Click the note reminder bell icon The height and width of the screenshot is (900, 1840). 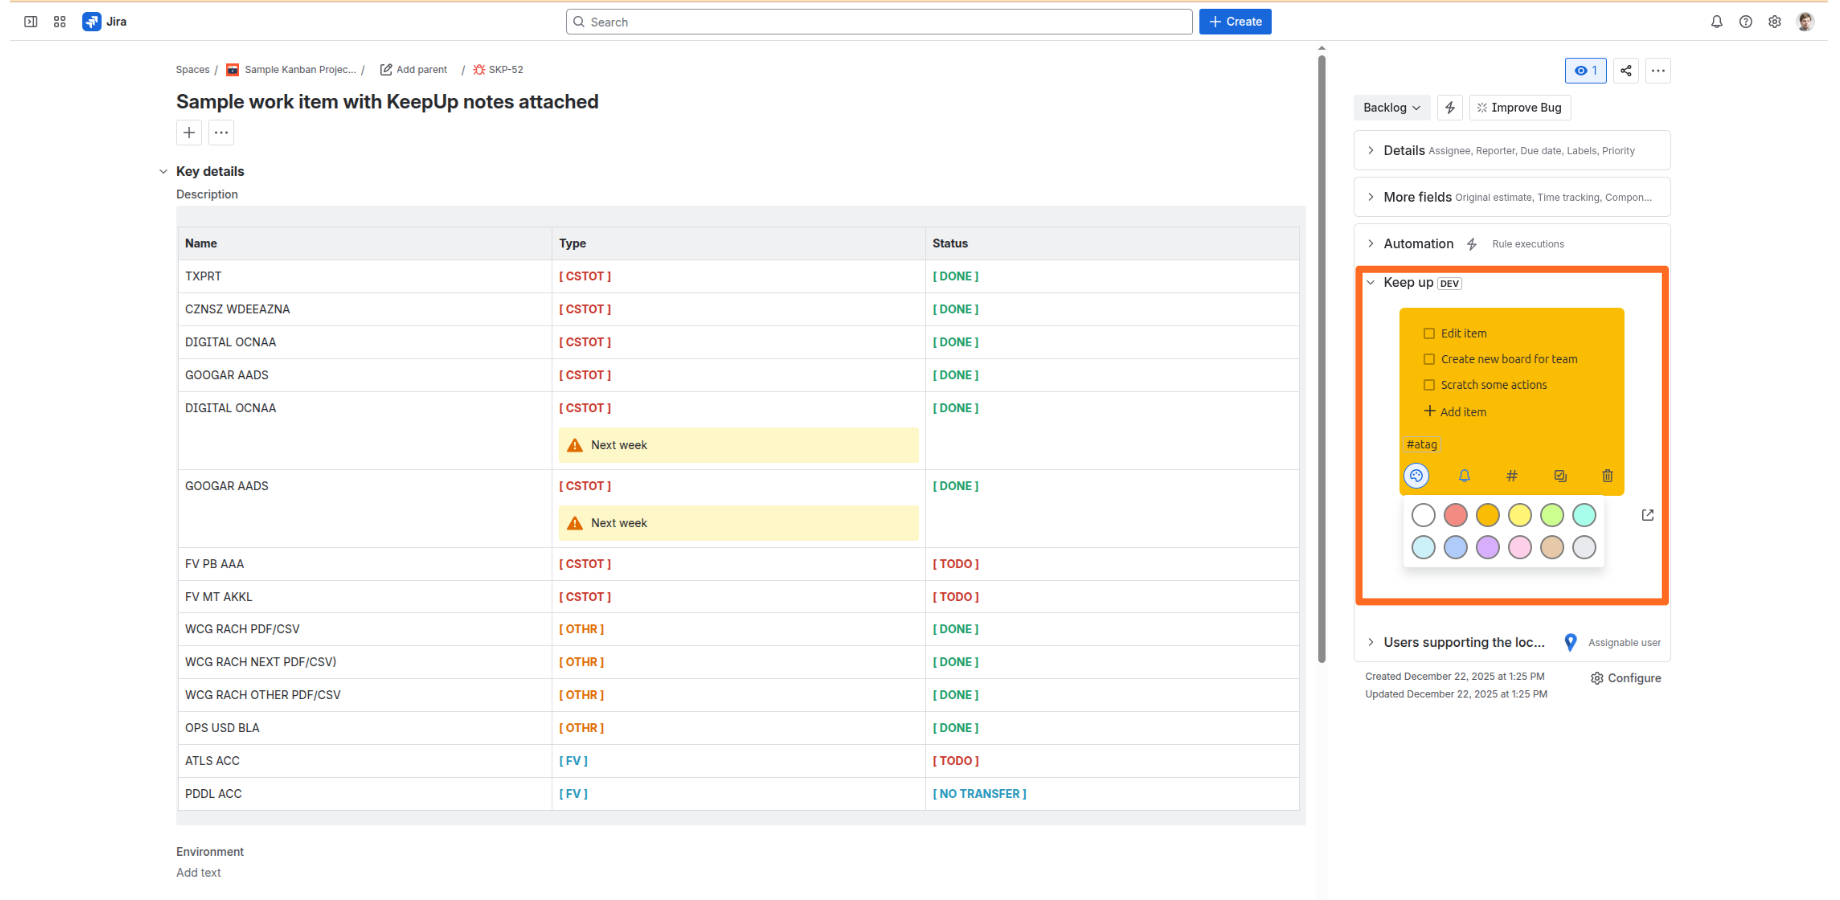pyautogui.click(x=1464, y=476)
